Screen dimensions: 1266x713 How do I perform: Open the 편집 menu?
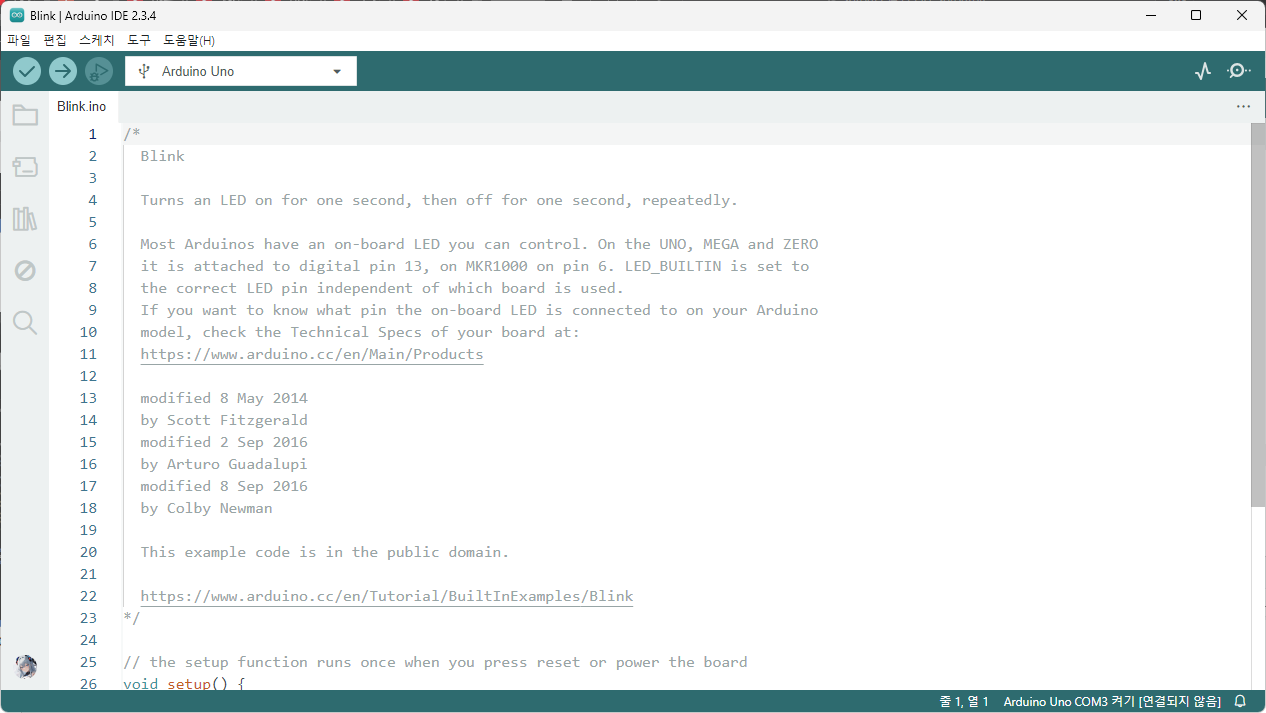pos(55,40)
